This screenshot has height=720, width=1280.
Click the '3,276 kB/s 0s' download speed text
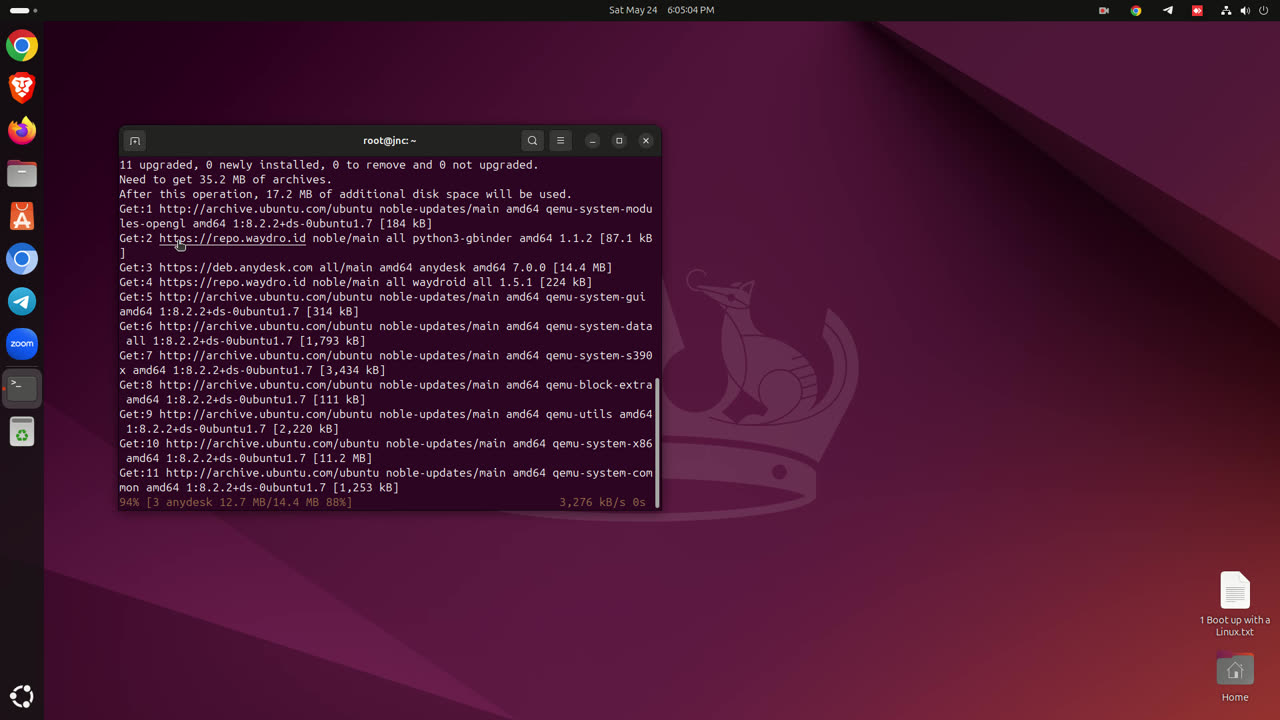click(x=603, y=502)
